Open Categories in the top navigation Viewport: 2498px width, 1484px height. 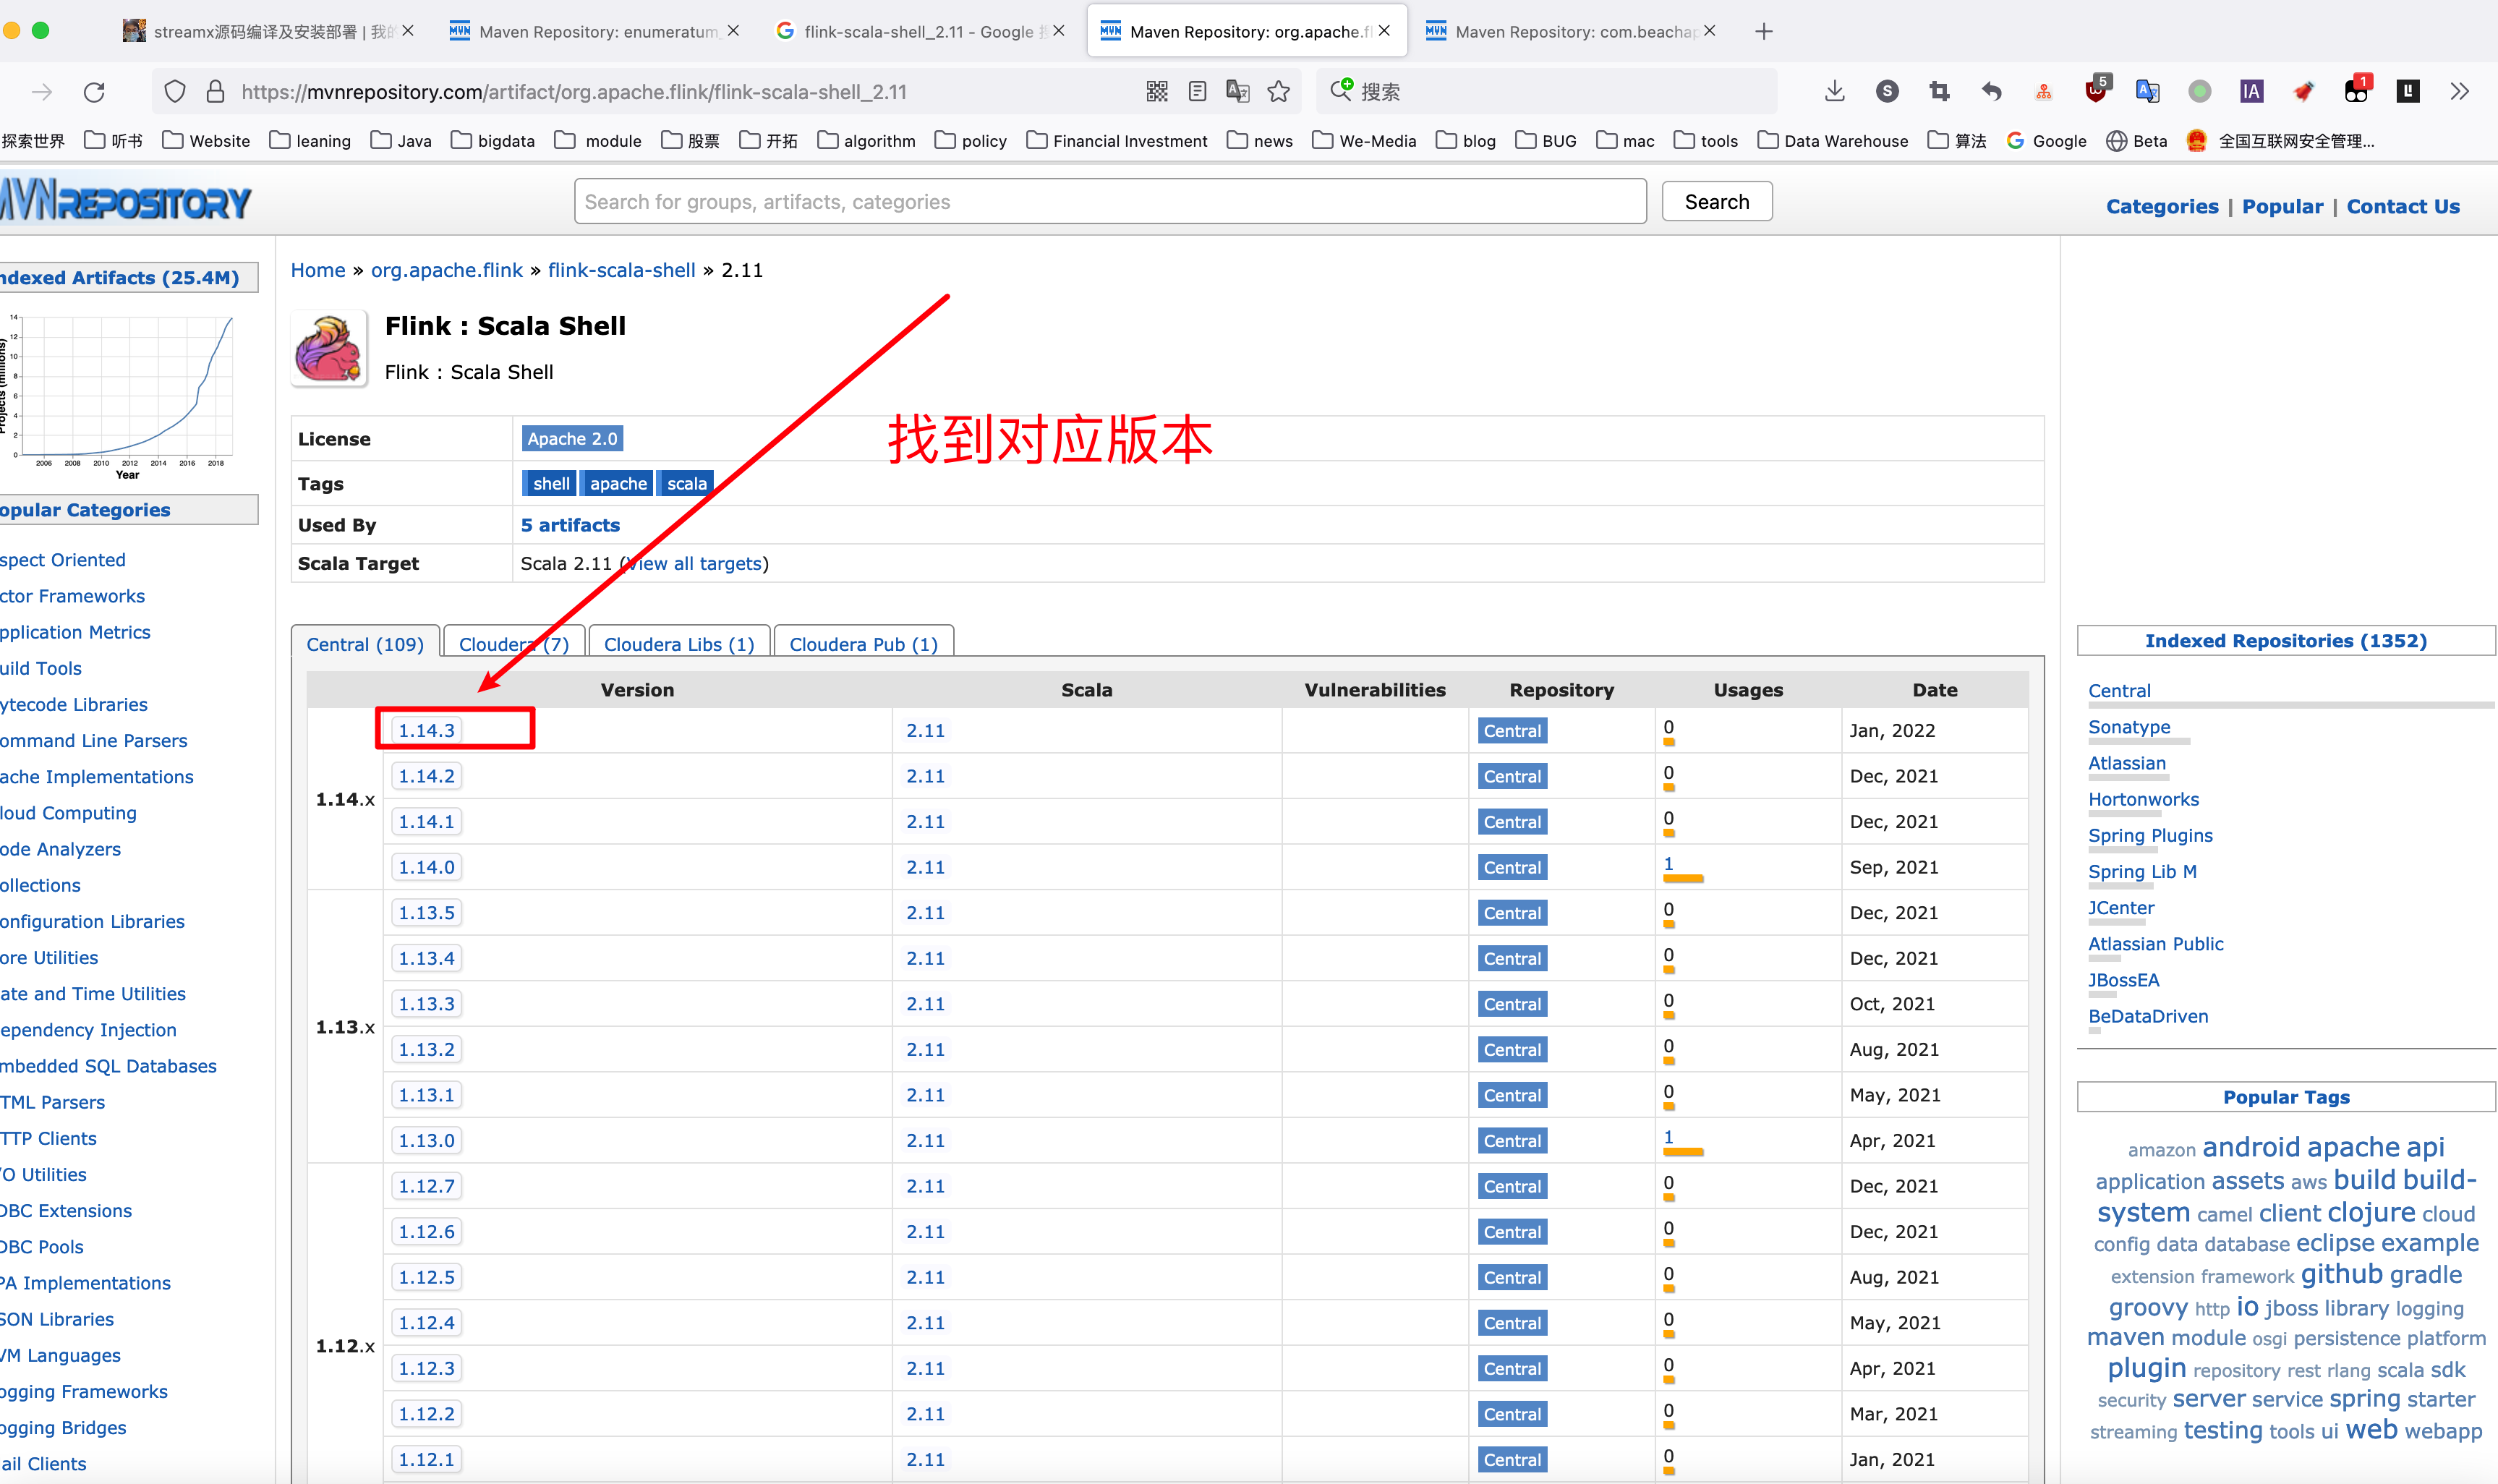pos(2162,206)
